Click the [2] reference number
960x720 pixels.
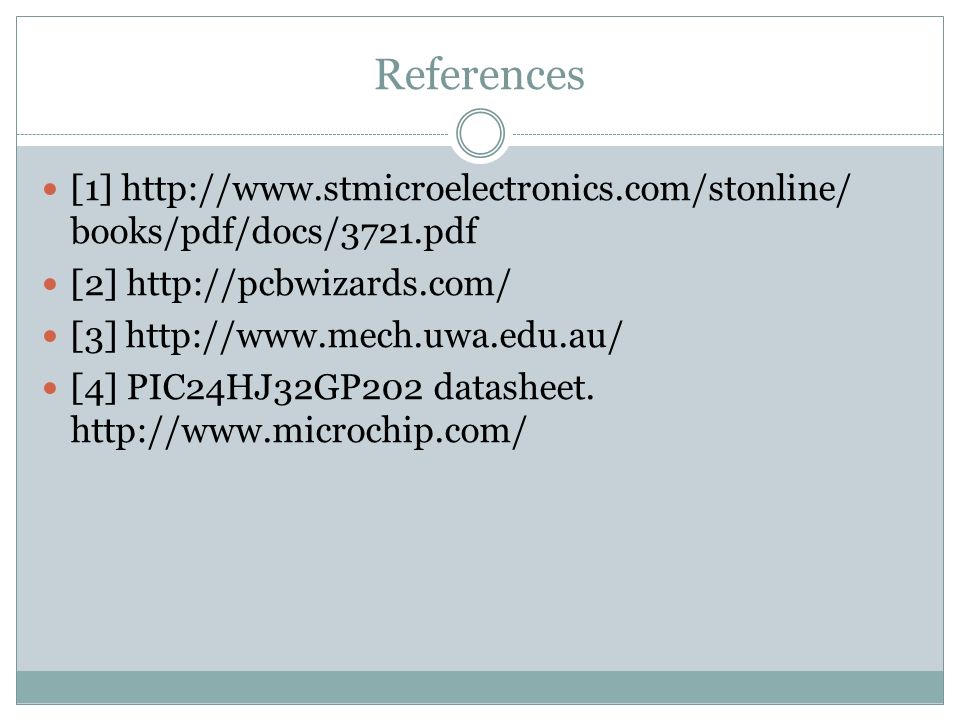pos(94,285)
